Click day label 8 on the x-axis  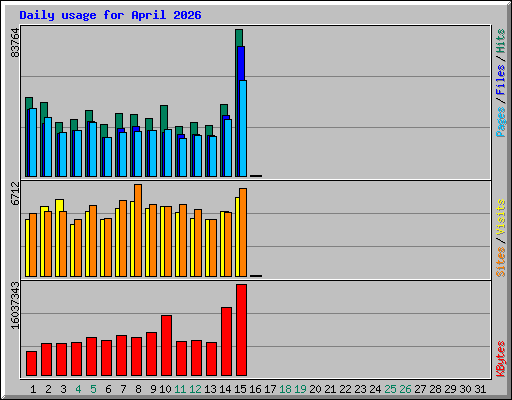[138, 389]
